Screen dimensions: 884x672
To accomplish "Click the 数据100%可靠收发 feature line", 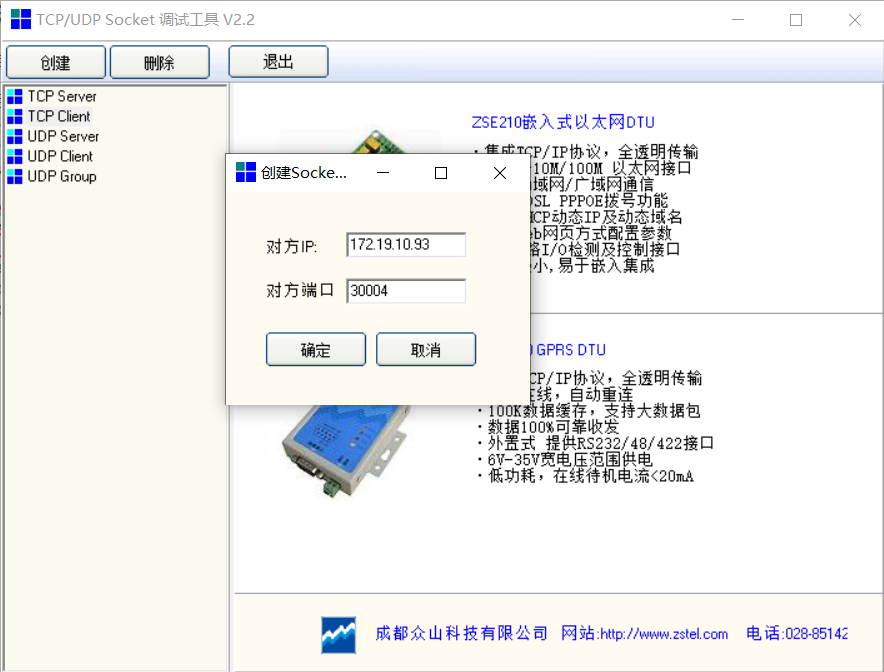I will pyautogui.click(x=549, y=427).
